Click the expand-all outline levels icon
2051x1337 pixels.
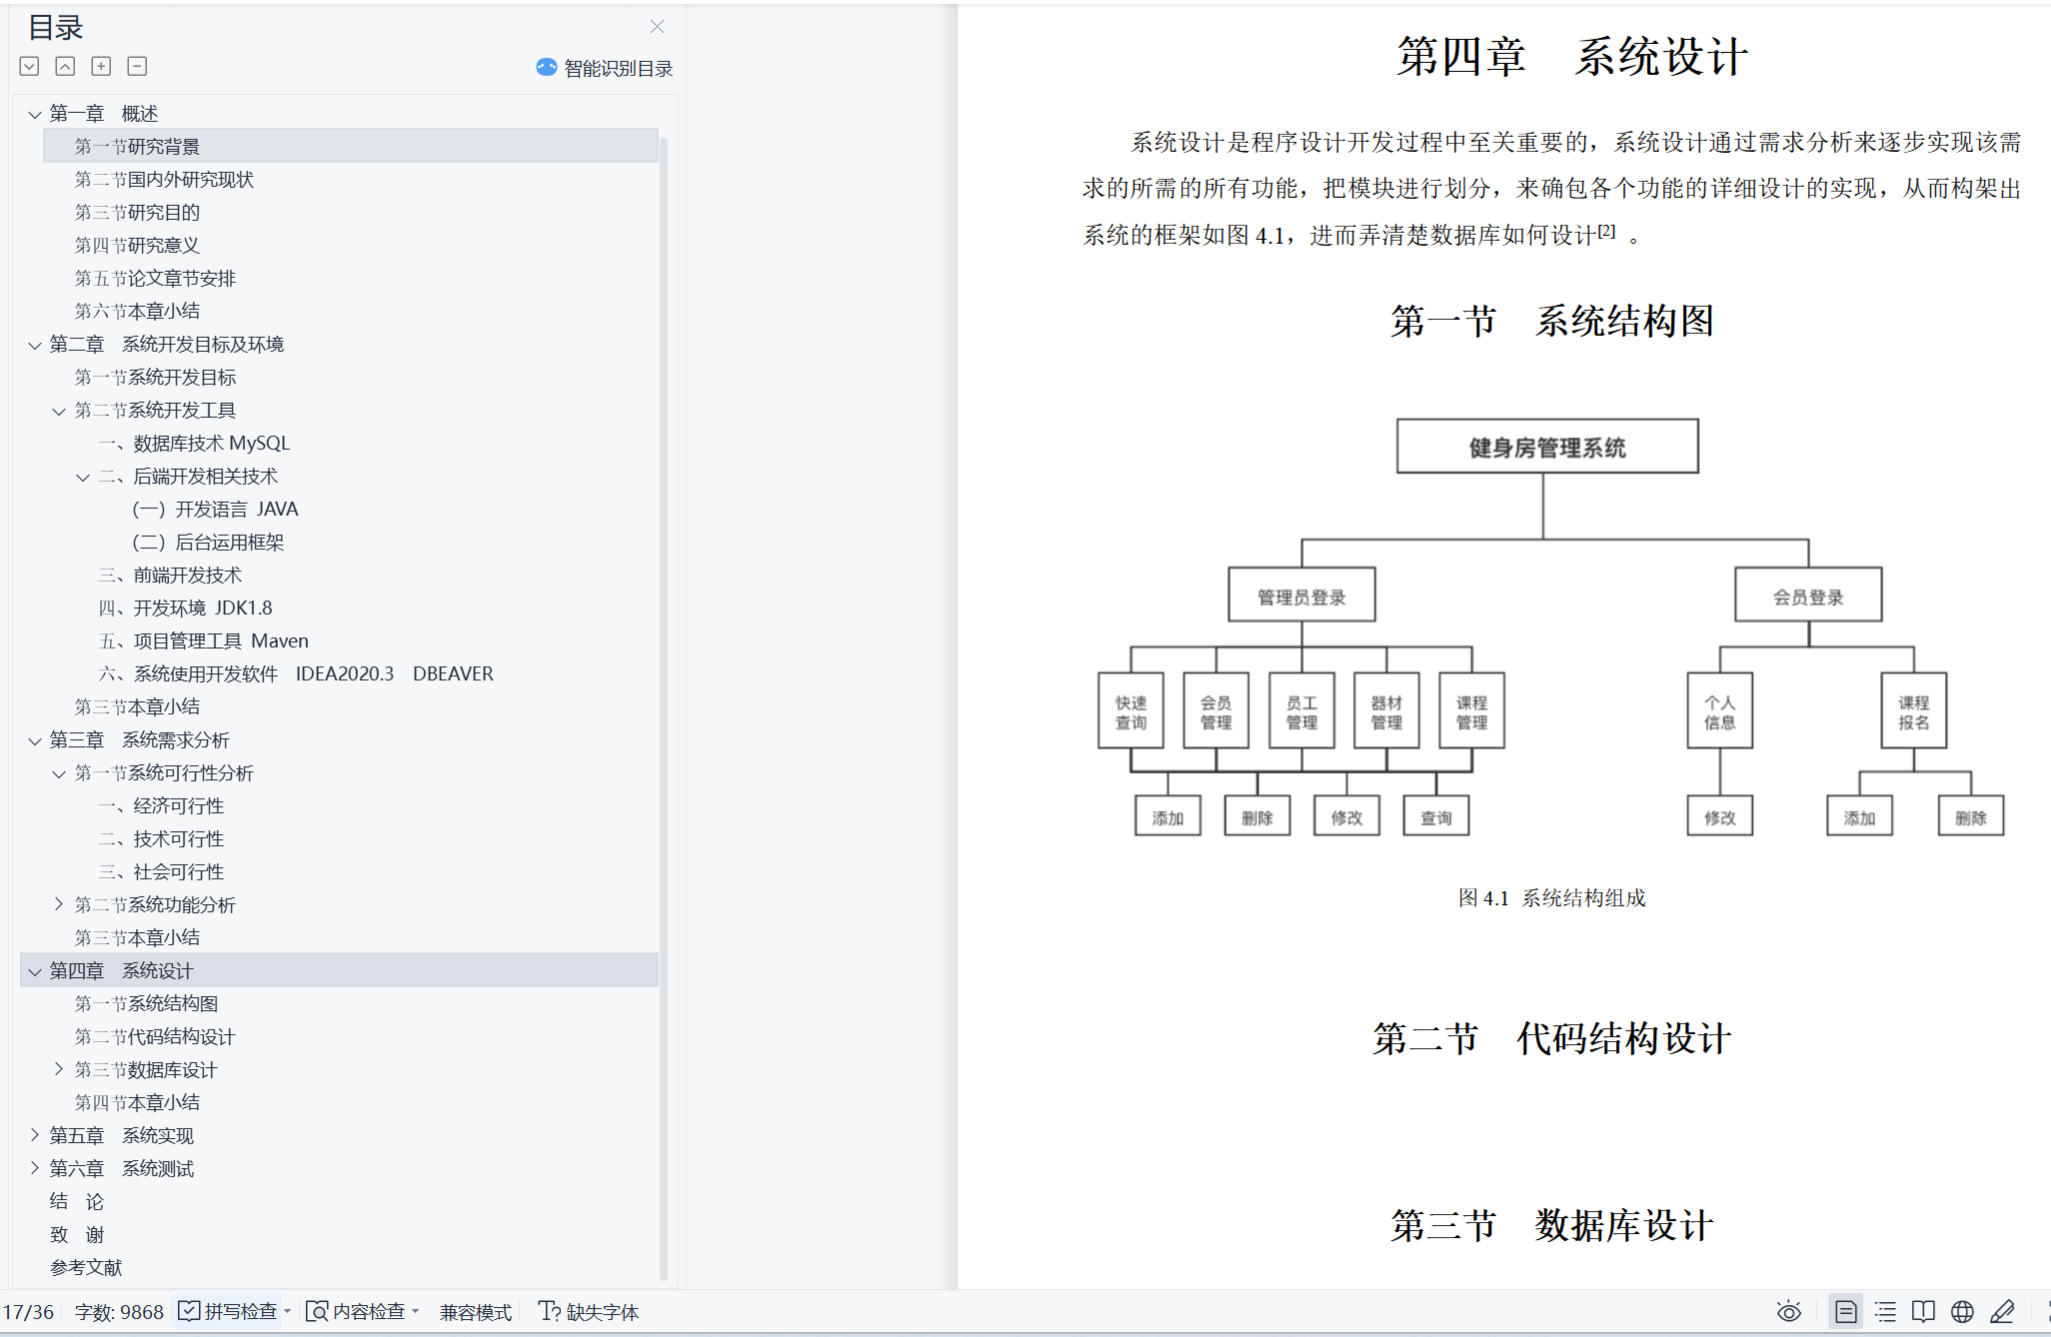[x=29, y=66]
